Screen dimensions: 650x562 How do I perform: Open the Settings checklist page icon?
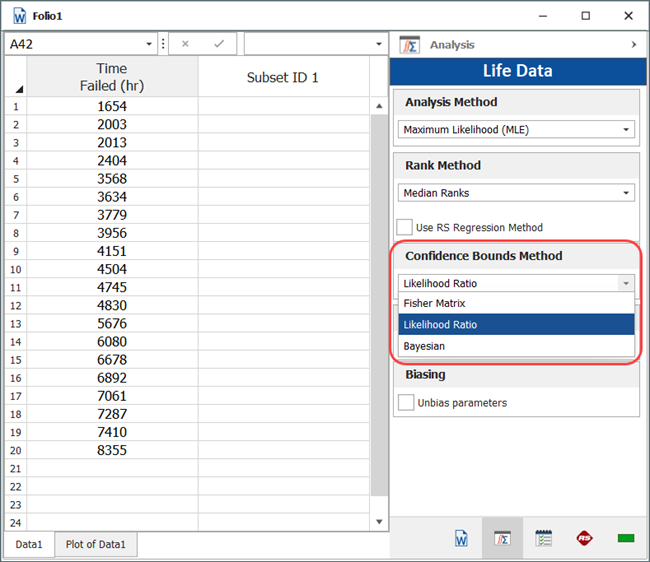click(543, 538)
